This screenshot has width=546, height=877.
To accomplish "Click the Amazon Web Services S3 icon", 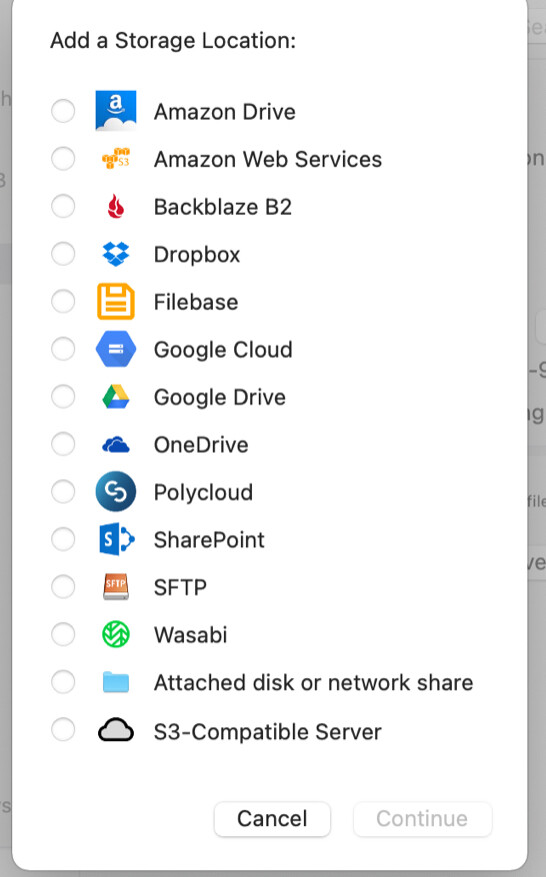I will (116, 159).
